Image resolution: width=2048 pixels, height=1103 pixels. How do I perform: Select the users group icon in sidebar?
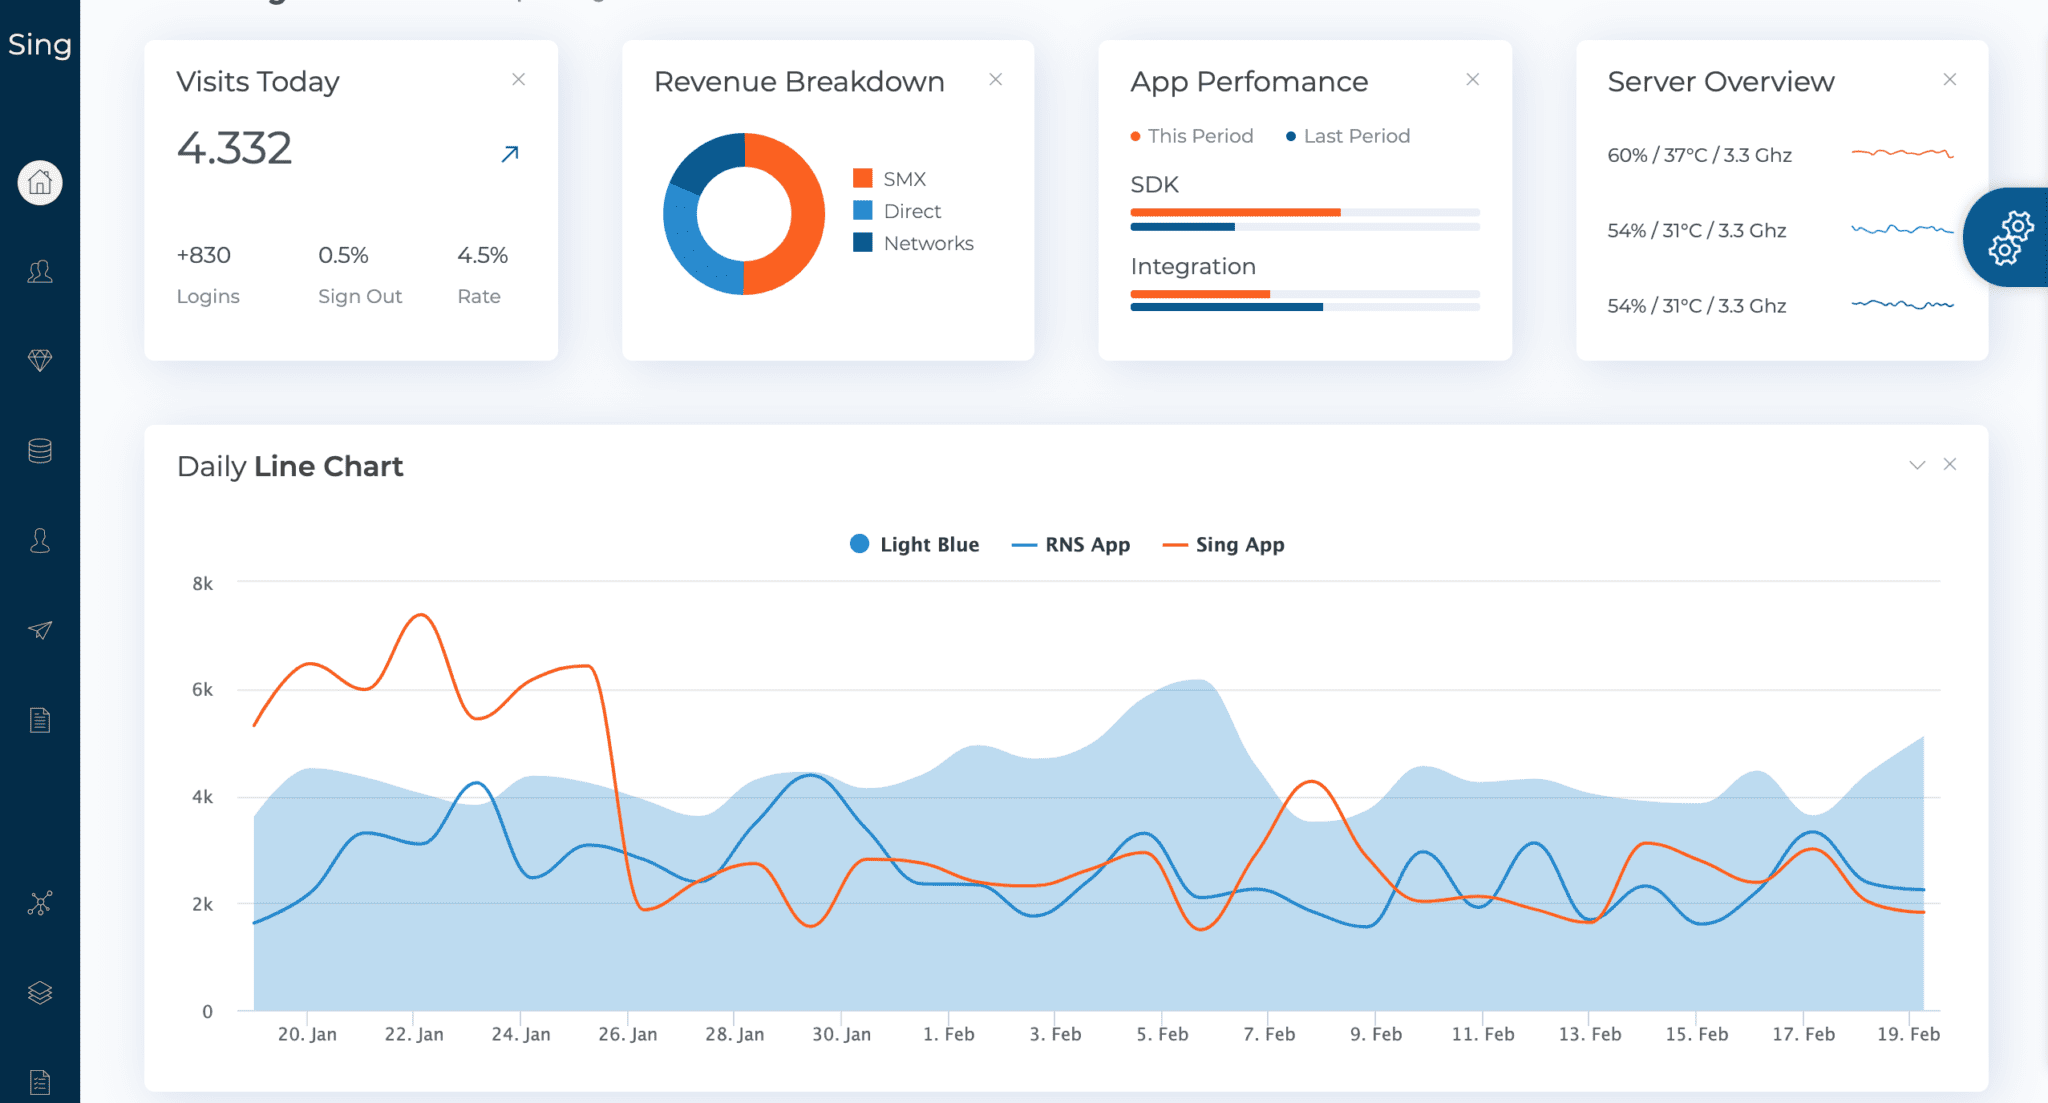click(x=40, y=271)
